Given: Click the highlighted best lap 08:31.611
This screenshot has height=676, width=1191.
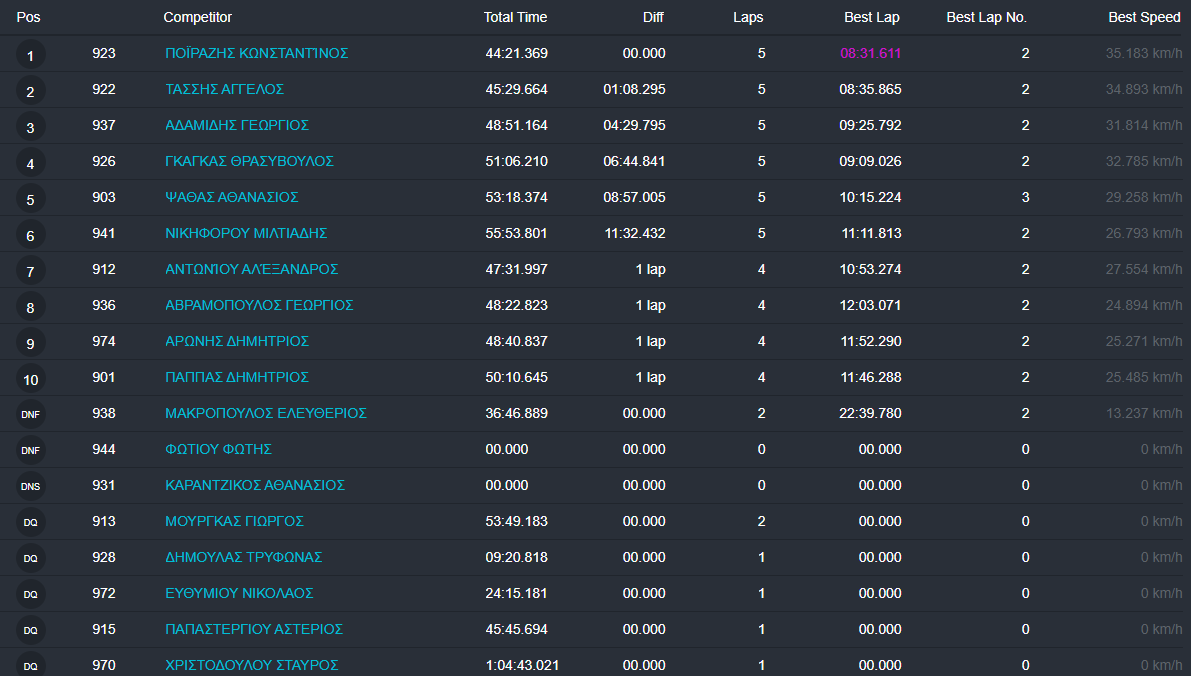Looking at the screenshot, I should pyautogui.click(x=870, y=53).
